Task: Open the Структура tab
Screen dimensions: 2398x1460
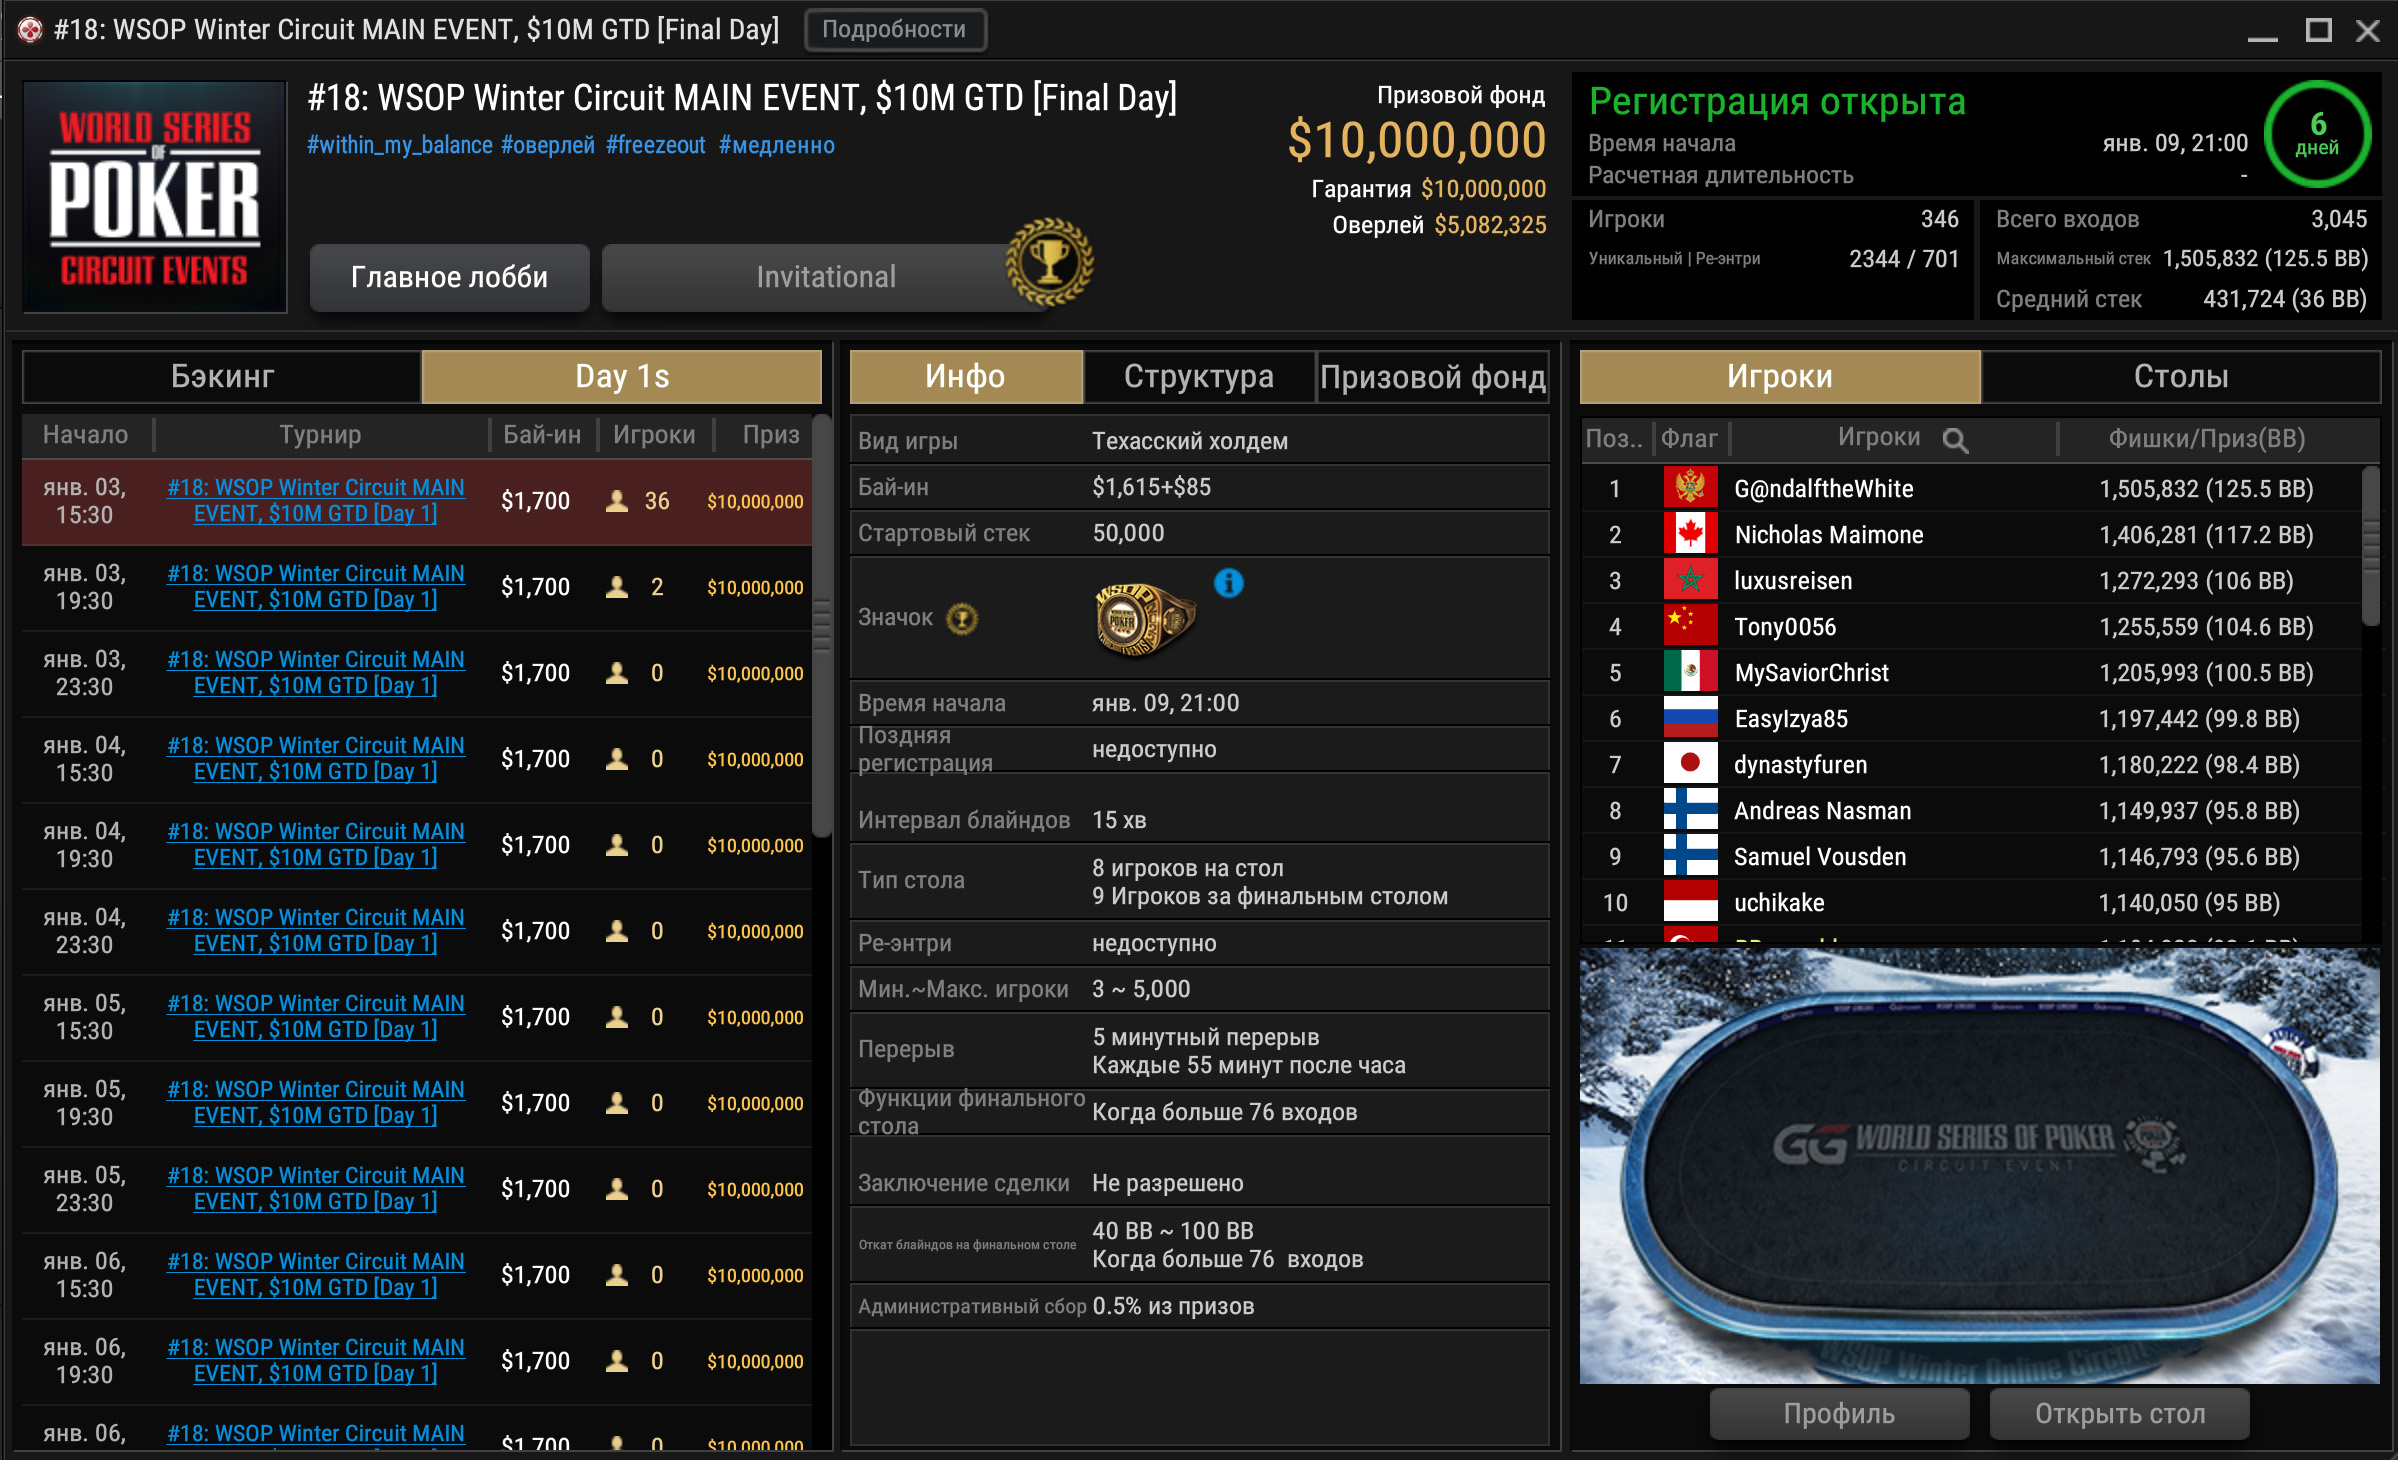Action: point(1198,376)
